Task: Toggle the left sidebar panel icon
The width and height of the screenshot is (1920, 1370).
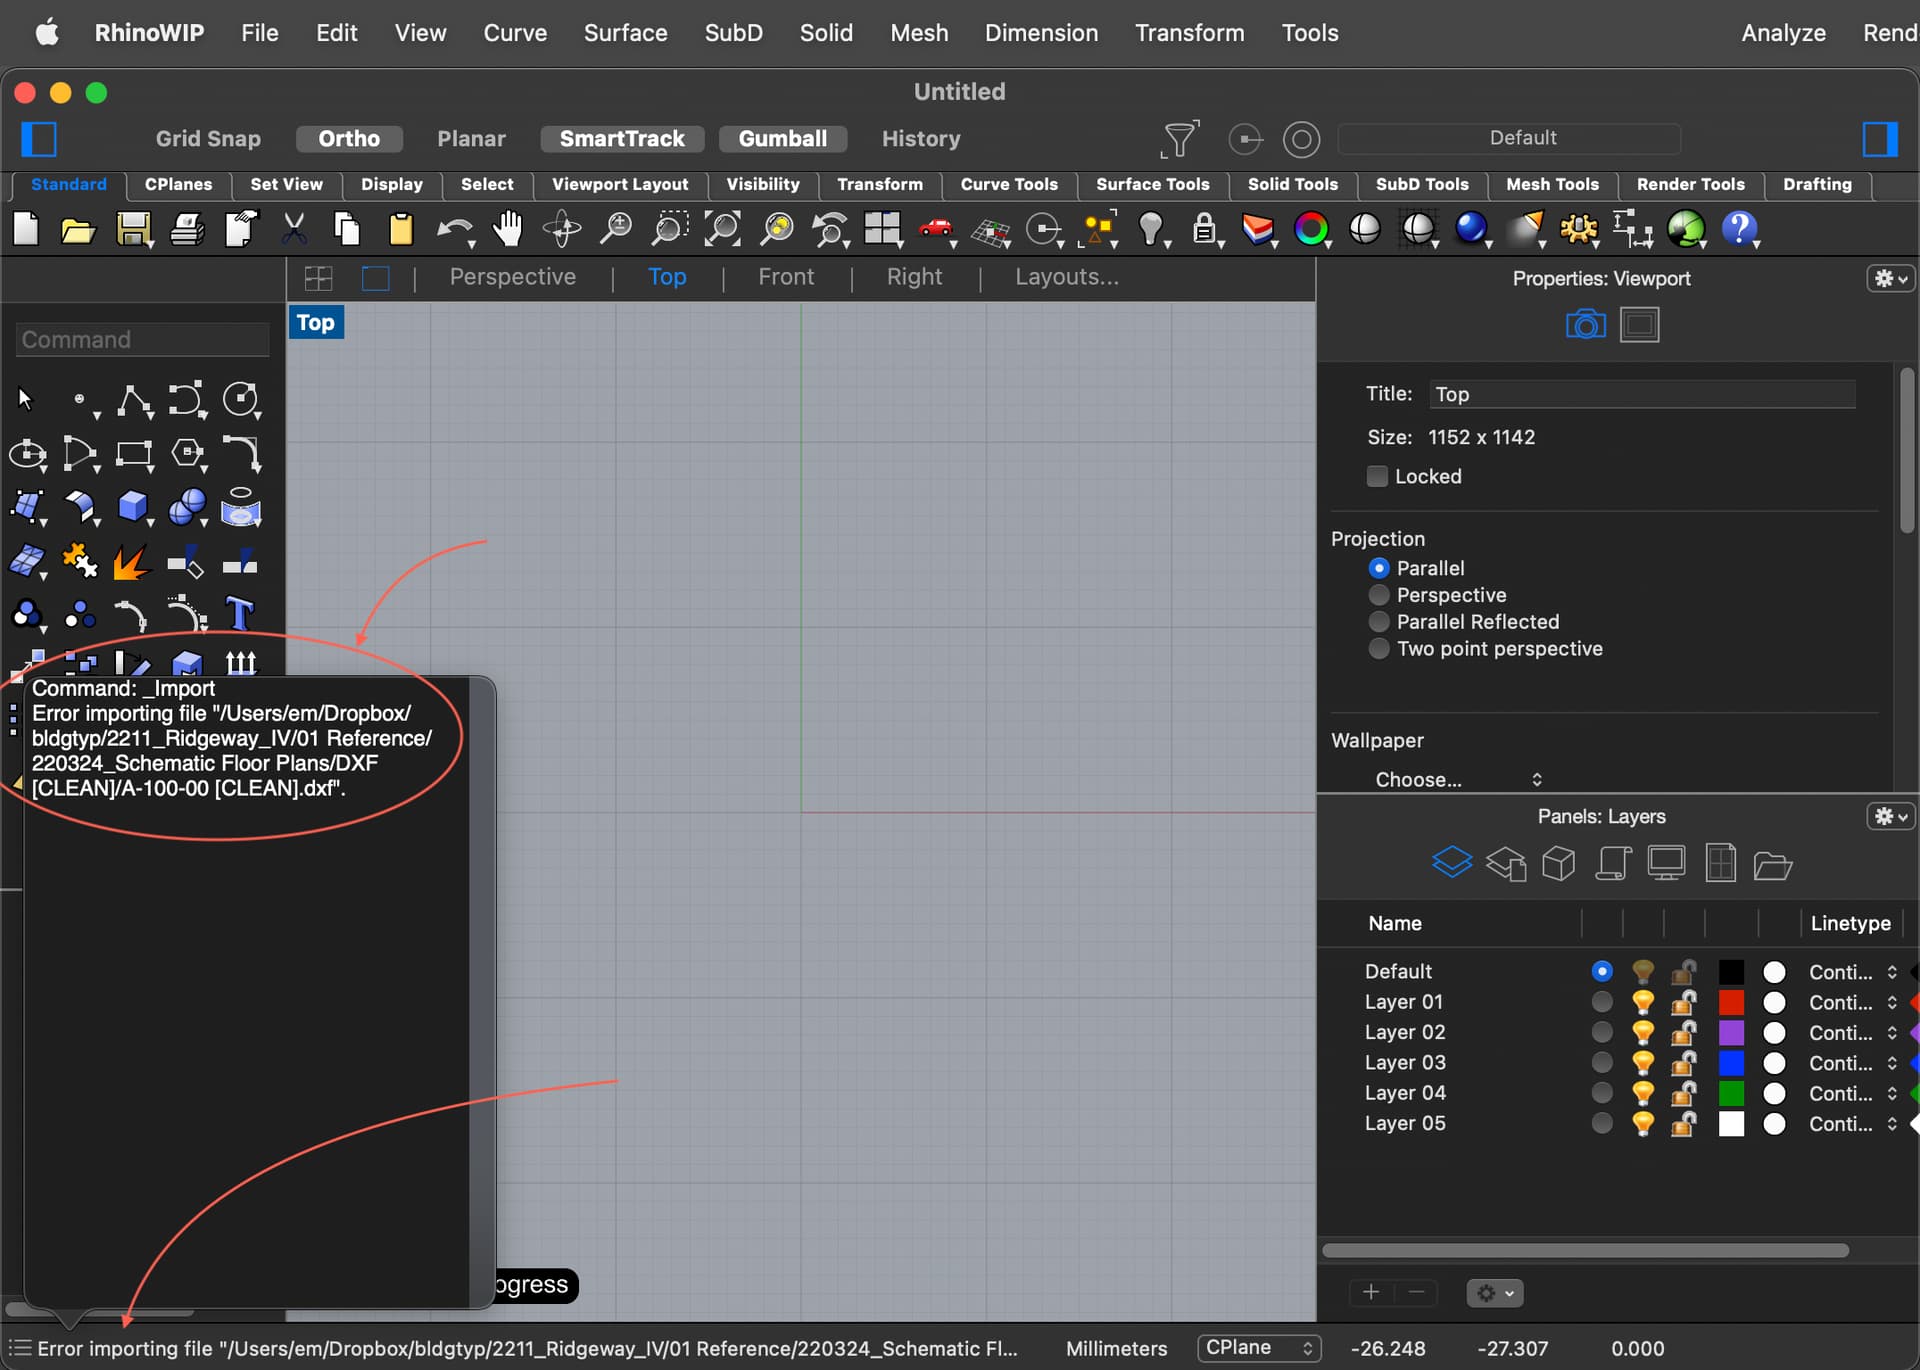Action: point(39,139)
